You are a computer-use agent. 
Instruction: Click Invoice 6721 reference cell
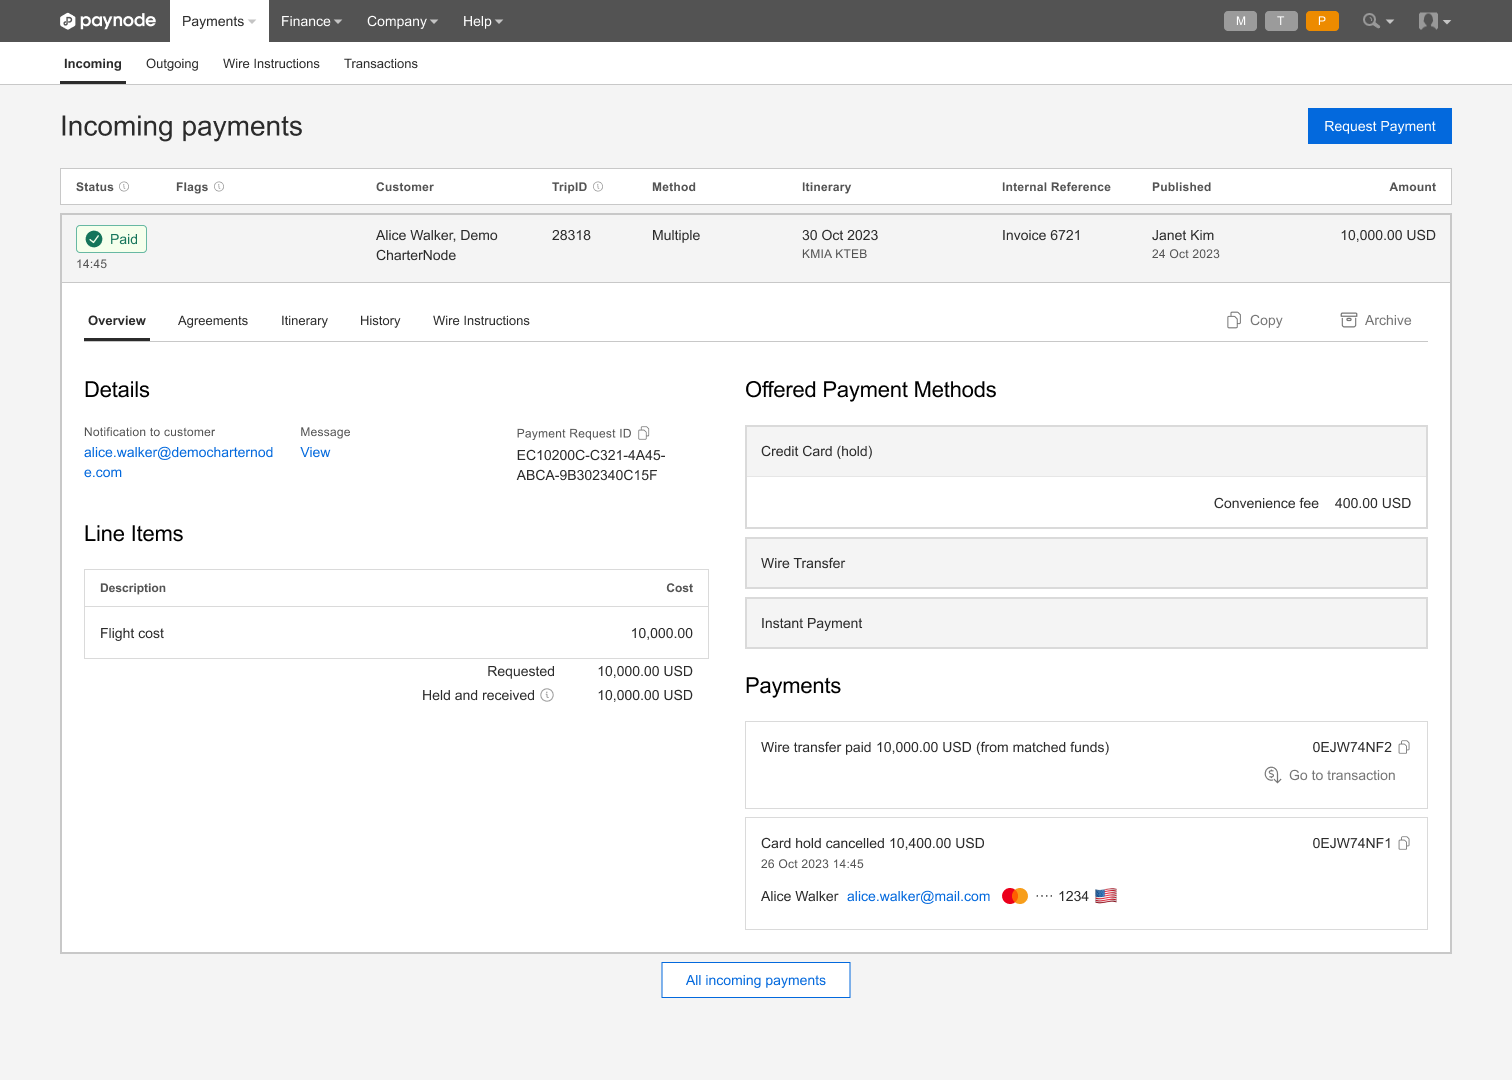click(1041, 235)
